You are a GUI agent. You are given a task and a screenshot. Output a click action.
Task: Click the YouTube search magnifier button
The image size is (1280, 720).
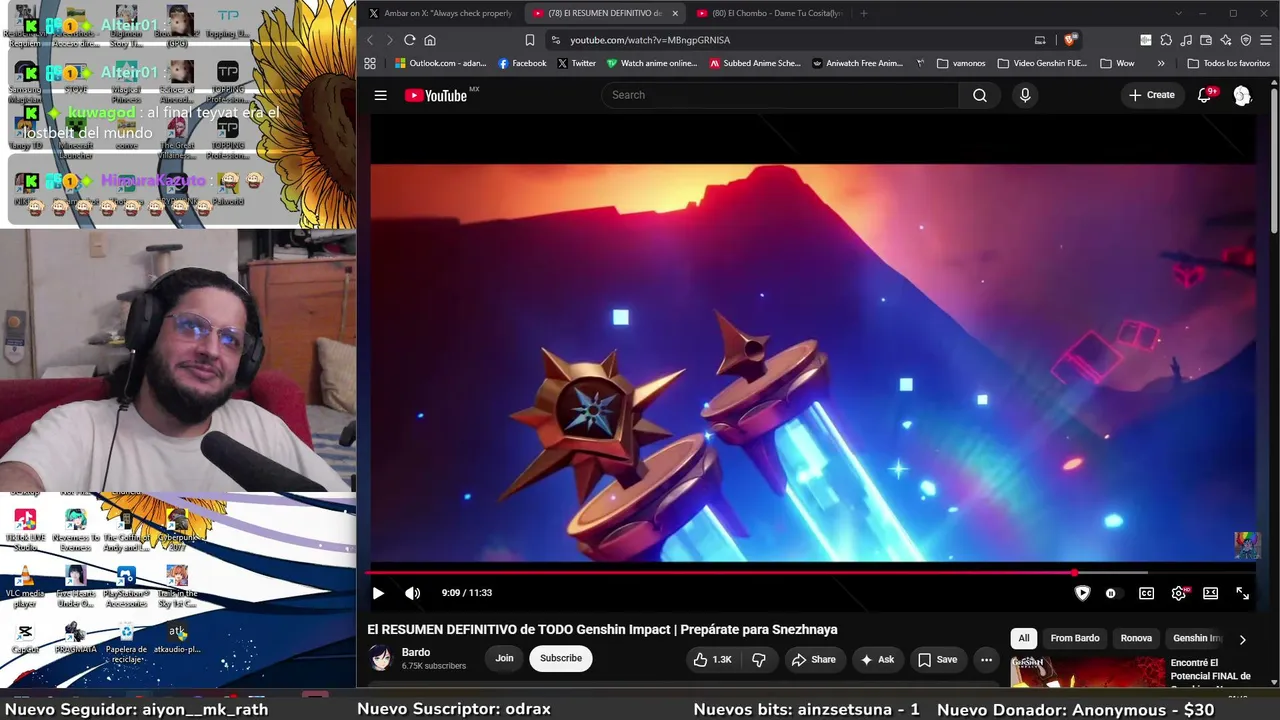(980, 95)
